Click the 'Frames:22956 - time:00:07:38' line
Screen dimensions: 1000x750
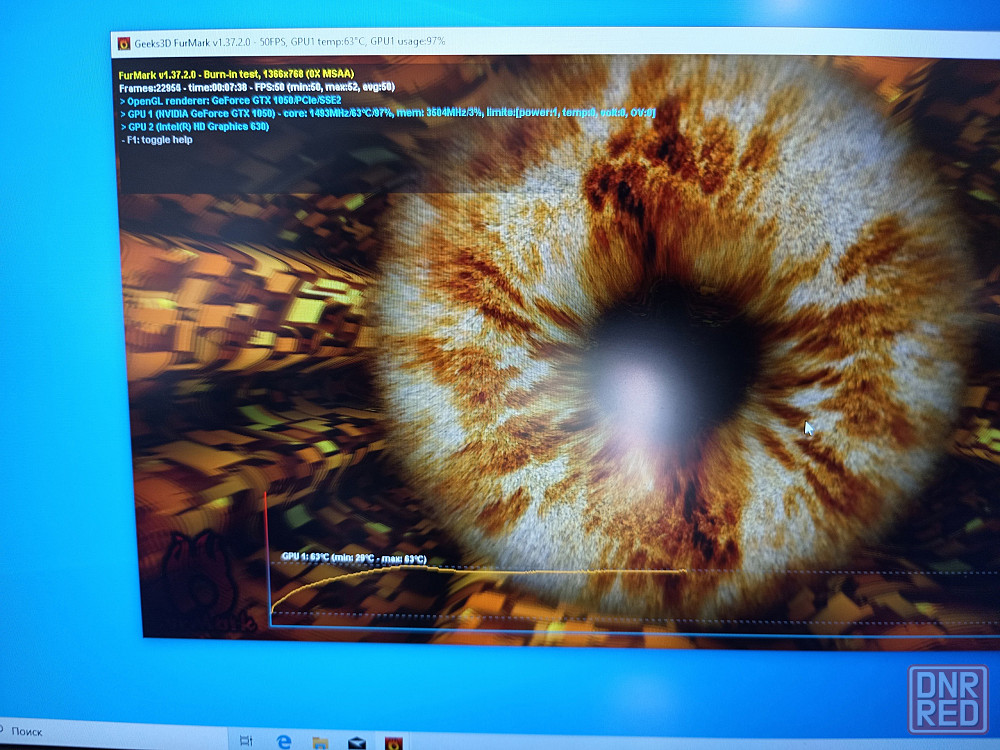point(256,87)
